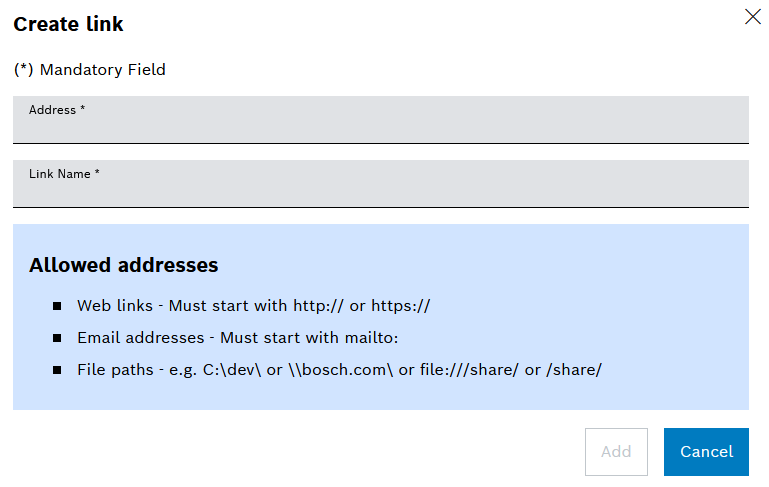Click the "file:///share/" example text
The image size is (769, 487).
469,369
